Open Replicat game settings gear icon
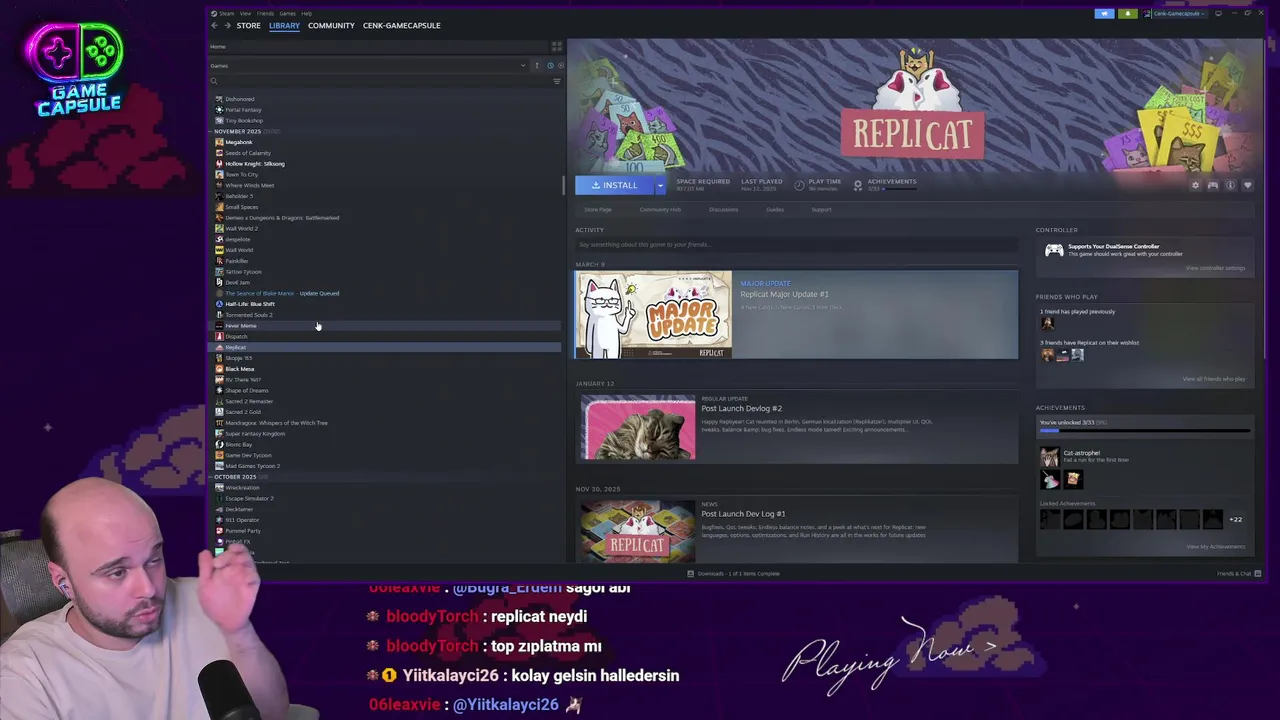 [1195, 185]
